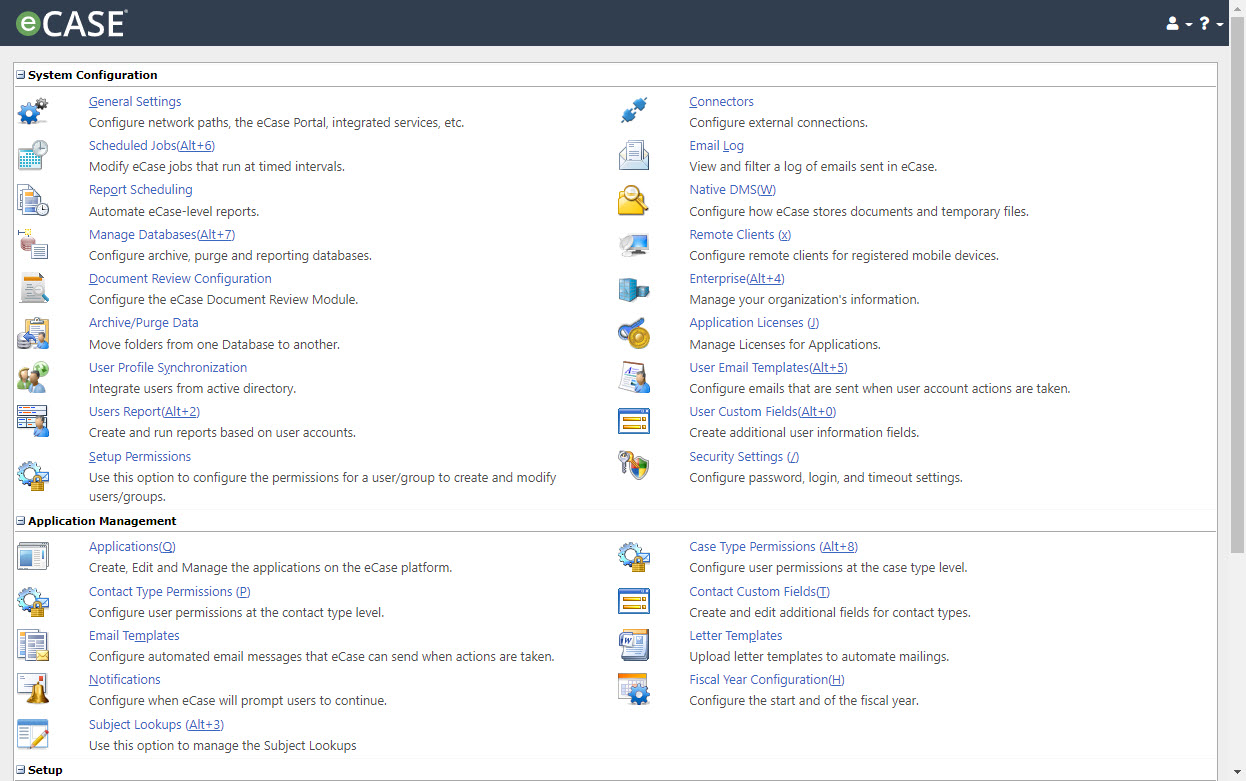Click the Scheduled Jobs calendar icon

(x=33, y=155)
